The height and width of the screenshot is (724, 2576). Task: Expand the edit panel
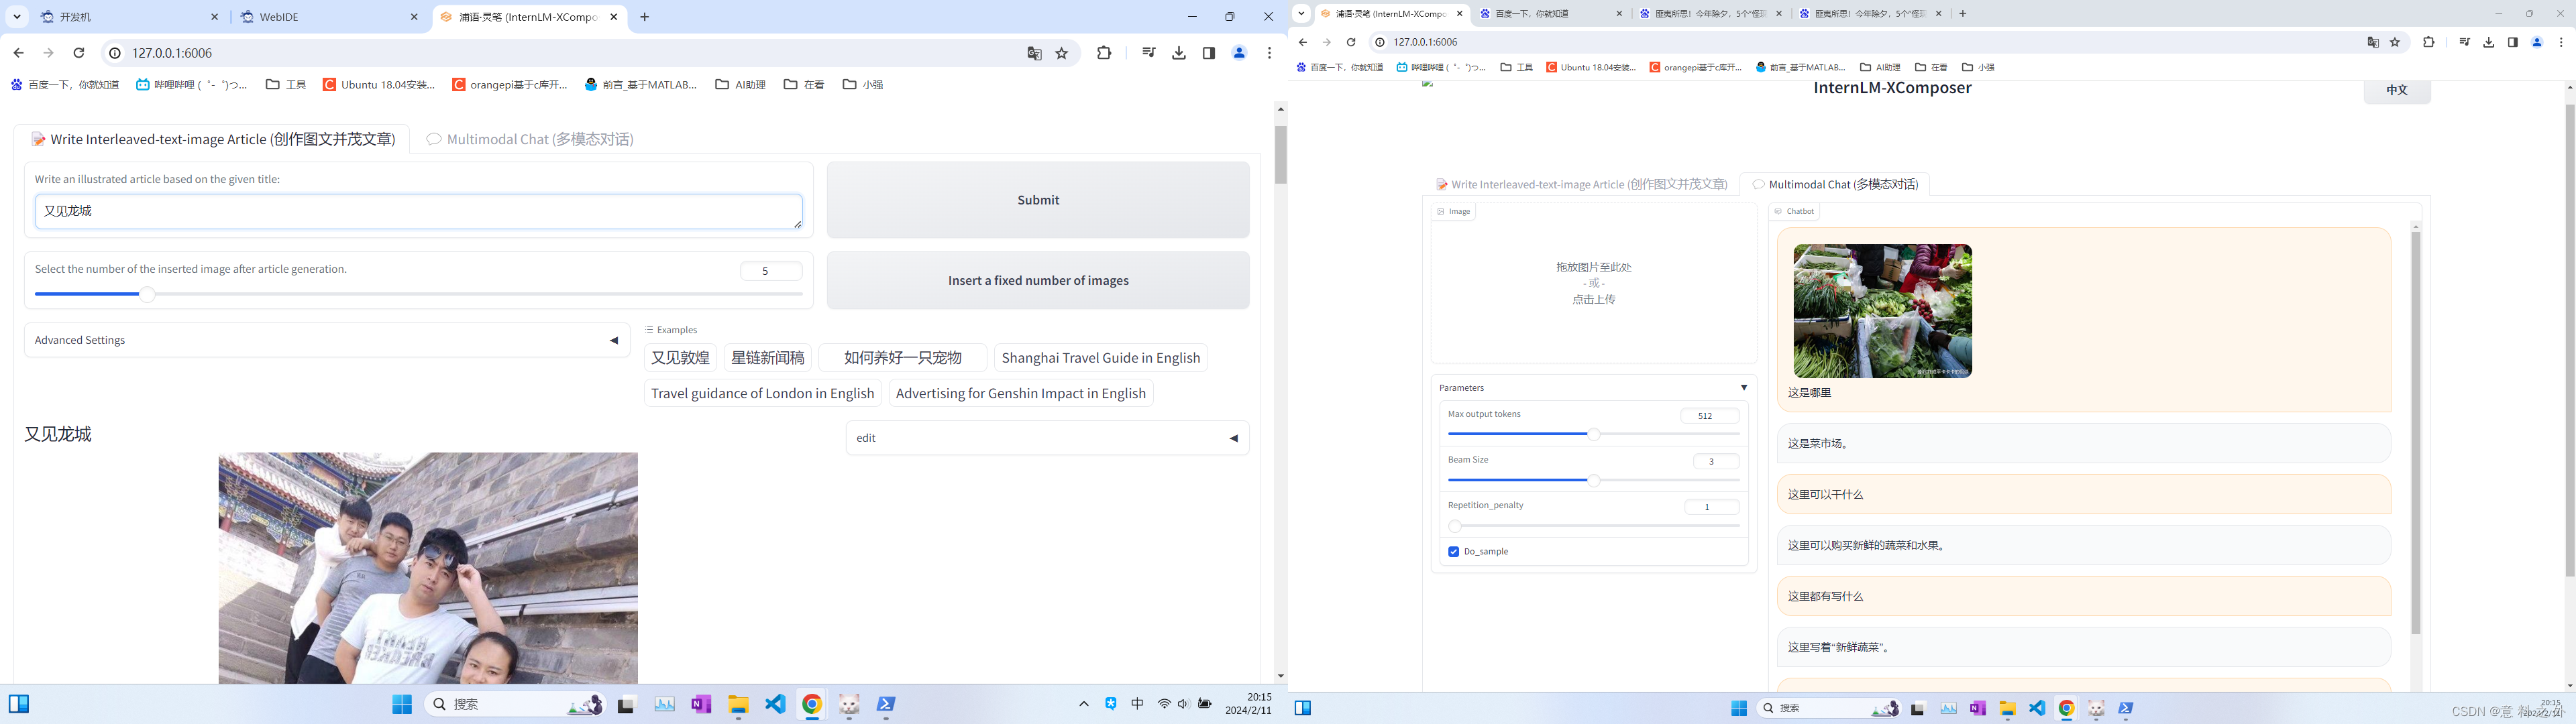point(1047,438)
